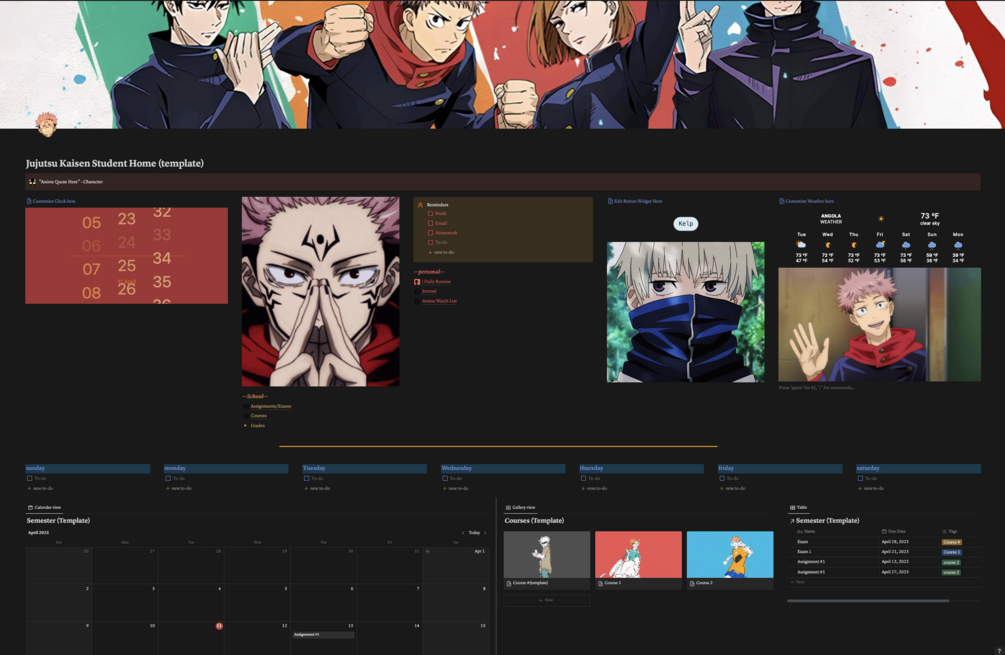Image resolution: width=1005 pixels, height=655 pixels.
Task: Switch to the Gallery view tab
Action: tap(520, 508)
